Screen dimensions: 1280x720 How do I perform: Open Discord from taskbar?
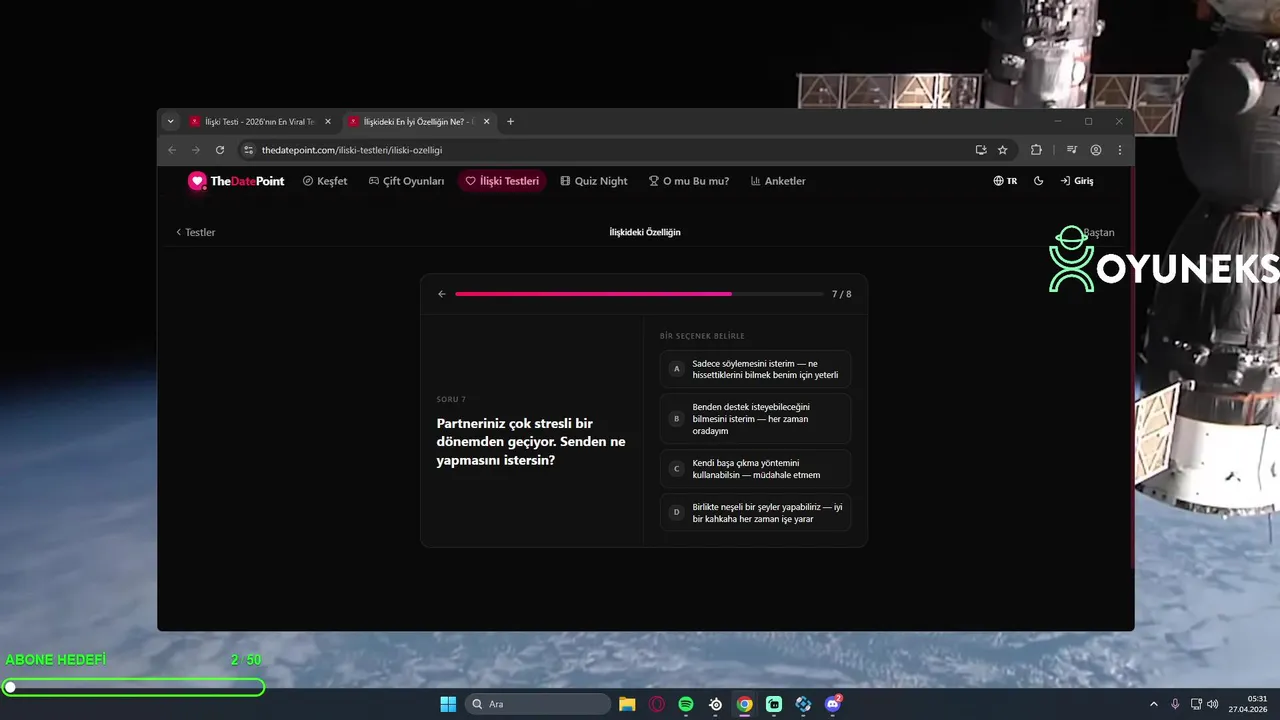click(x=833, y=704)
